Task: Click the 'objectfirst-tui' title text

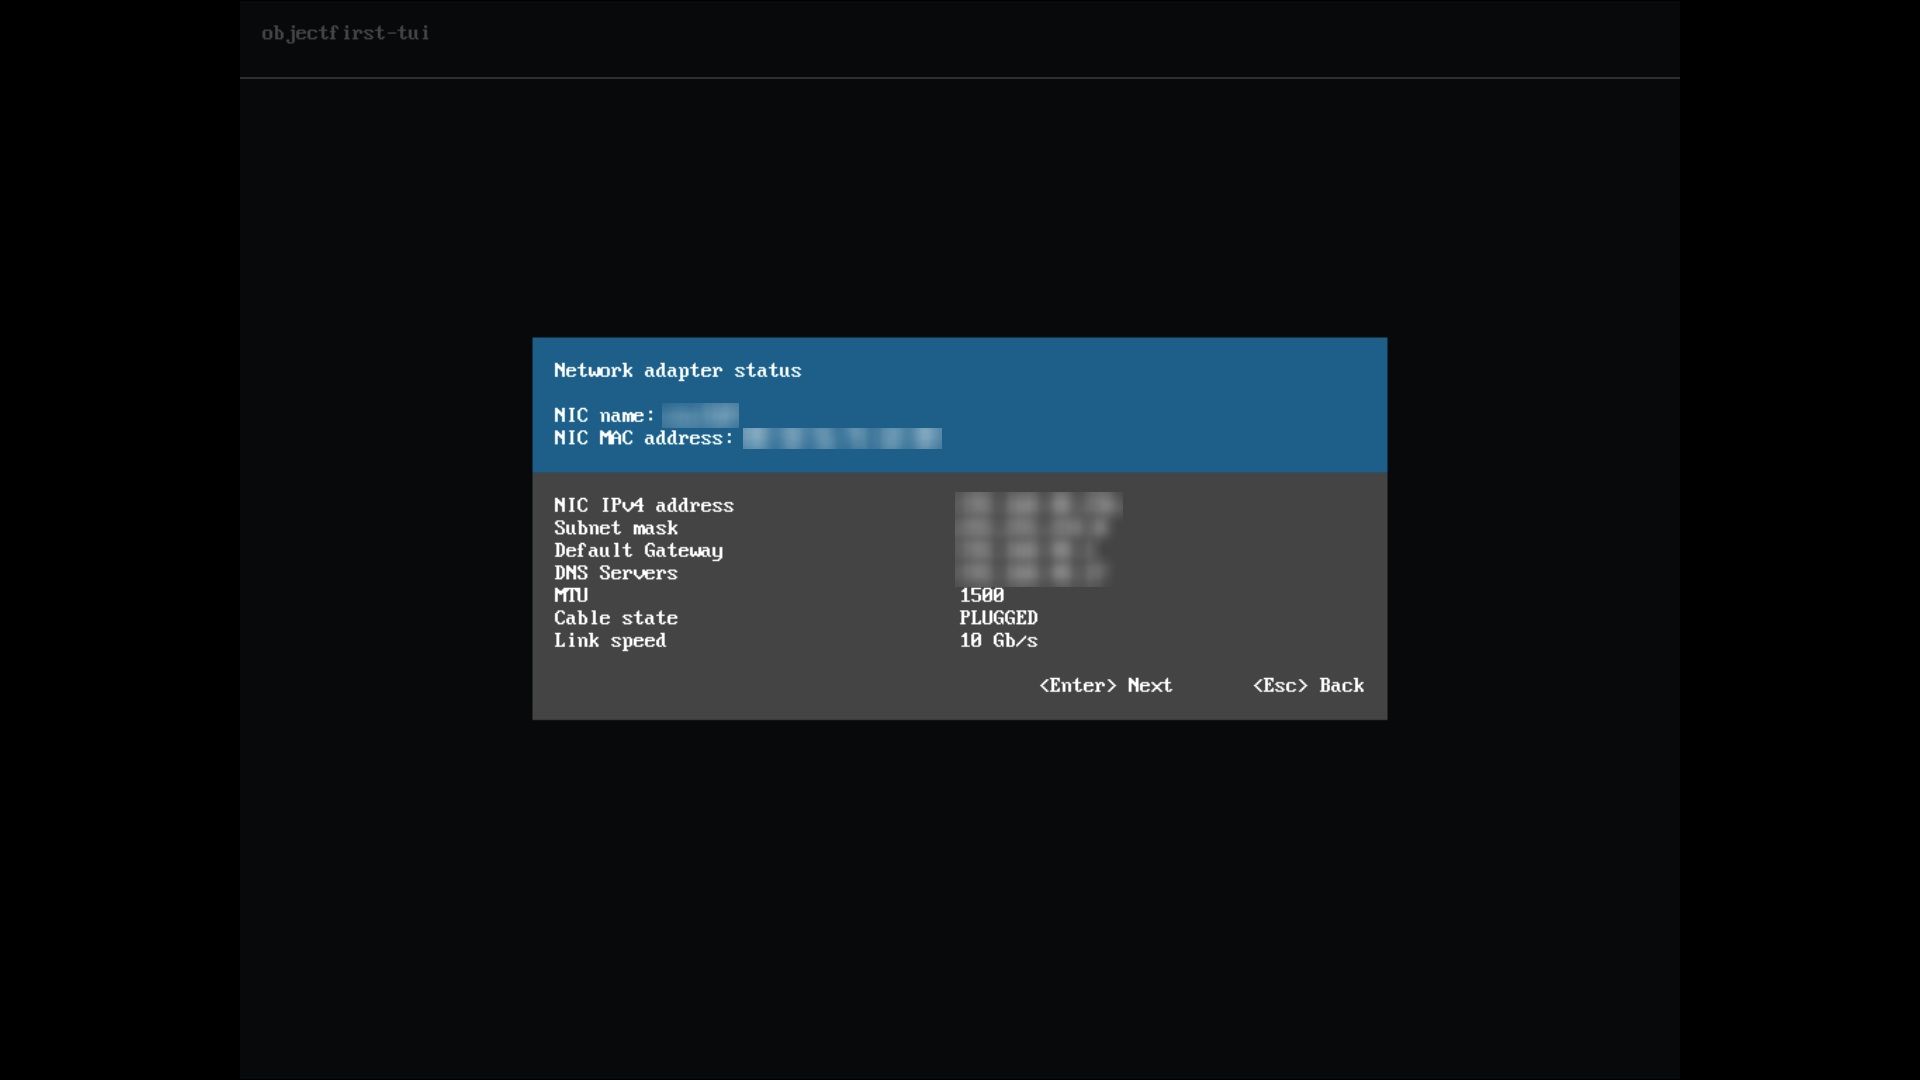Action: tap(345, 33)
